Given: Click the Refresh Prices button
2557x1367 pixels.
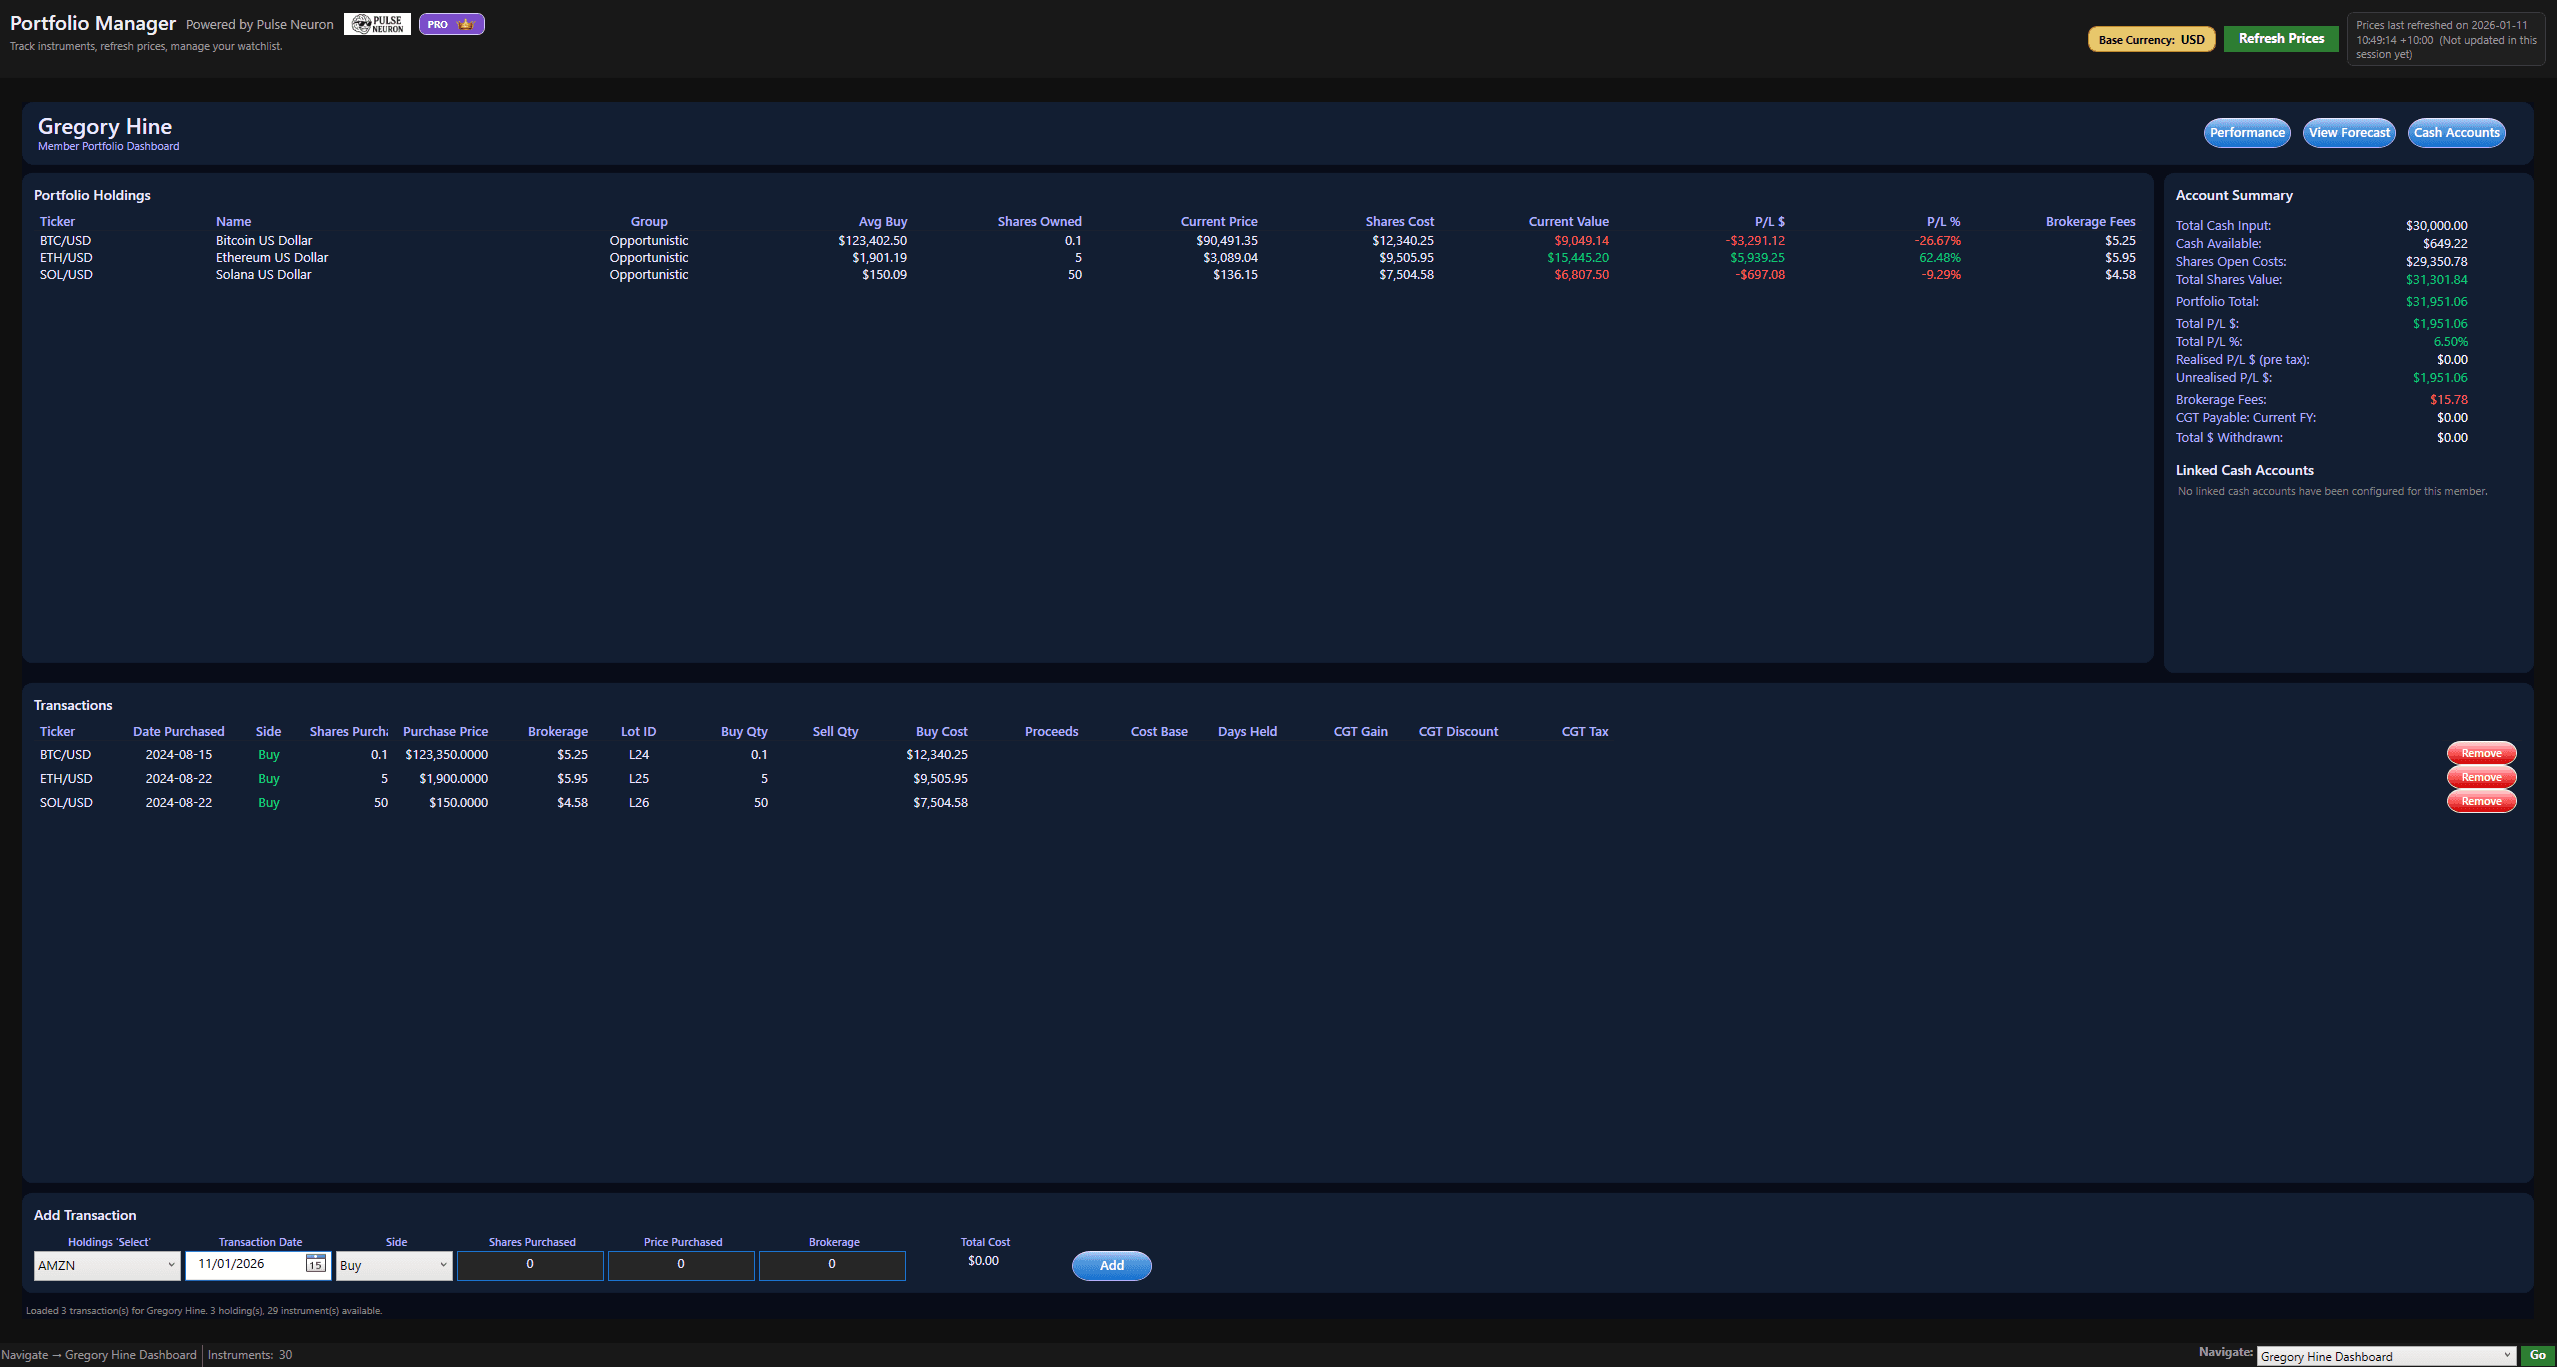Looking at the screenshot, I should tap(2281, 38).
